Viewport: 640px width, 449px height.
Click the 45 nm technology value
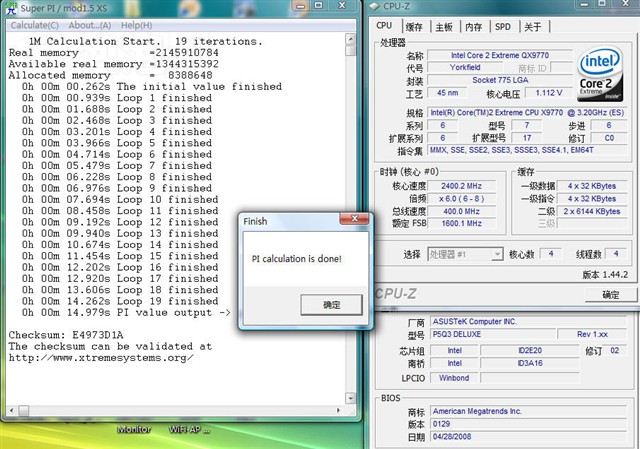point(448,93)
